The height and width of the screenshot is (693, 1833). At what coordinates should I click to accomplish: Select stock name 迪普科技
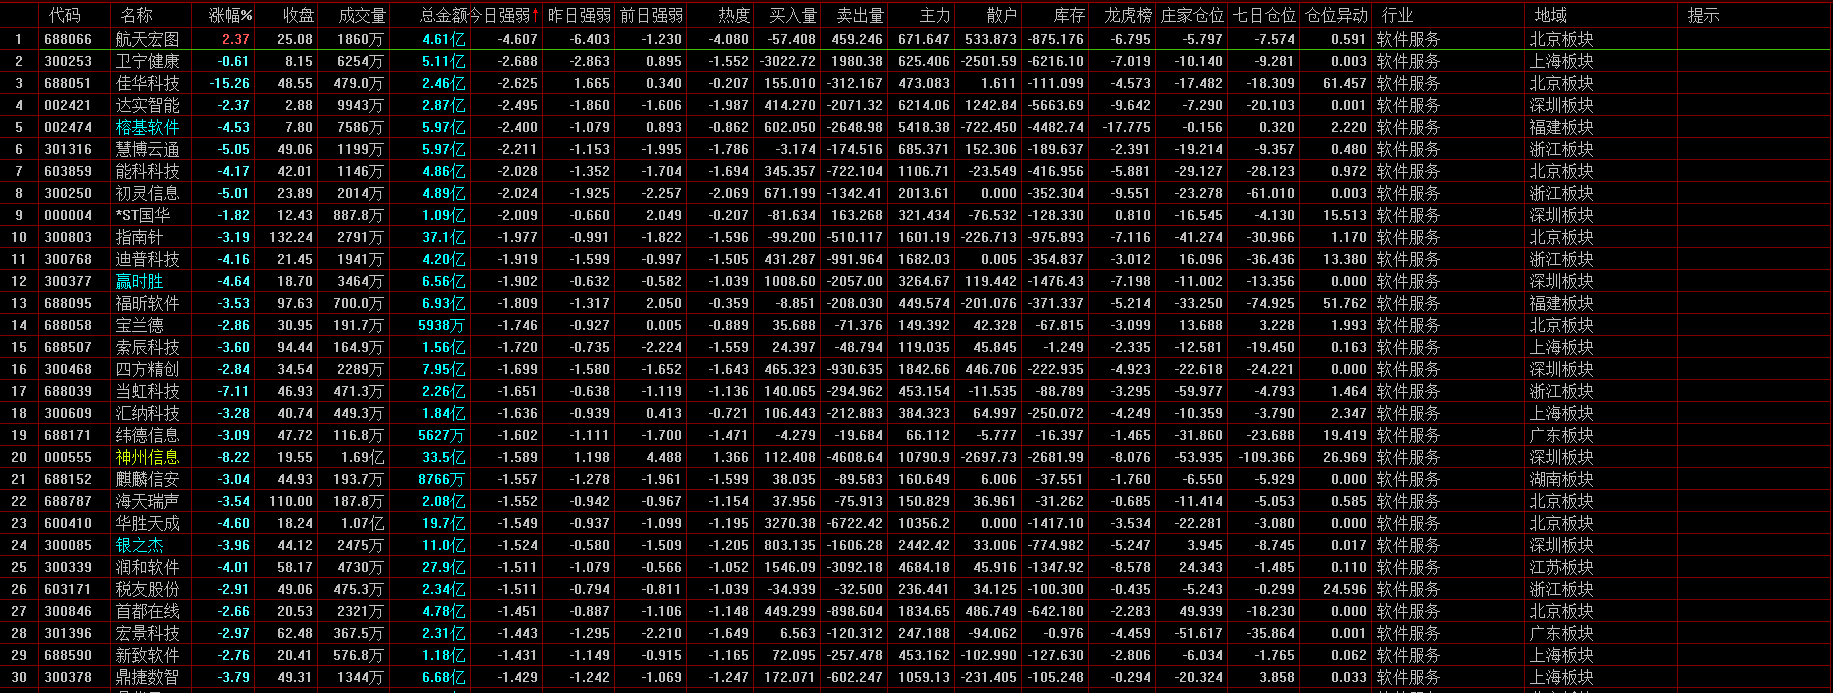pos(147,259)
